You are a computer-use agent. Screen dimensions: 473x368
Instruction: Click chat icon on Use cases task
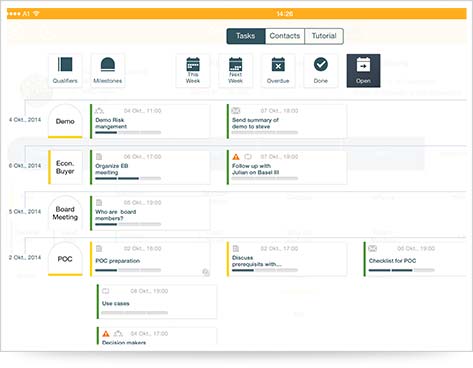[106, 291]
